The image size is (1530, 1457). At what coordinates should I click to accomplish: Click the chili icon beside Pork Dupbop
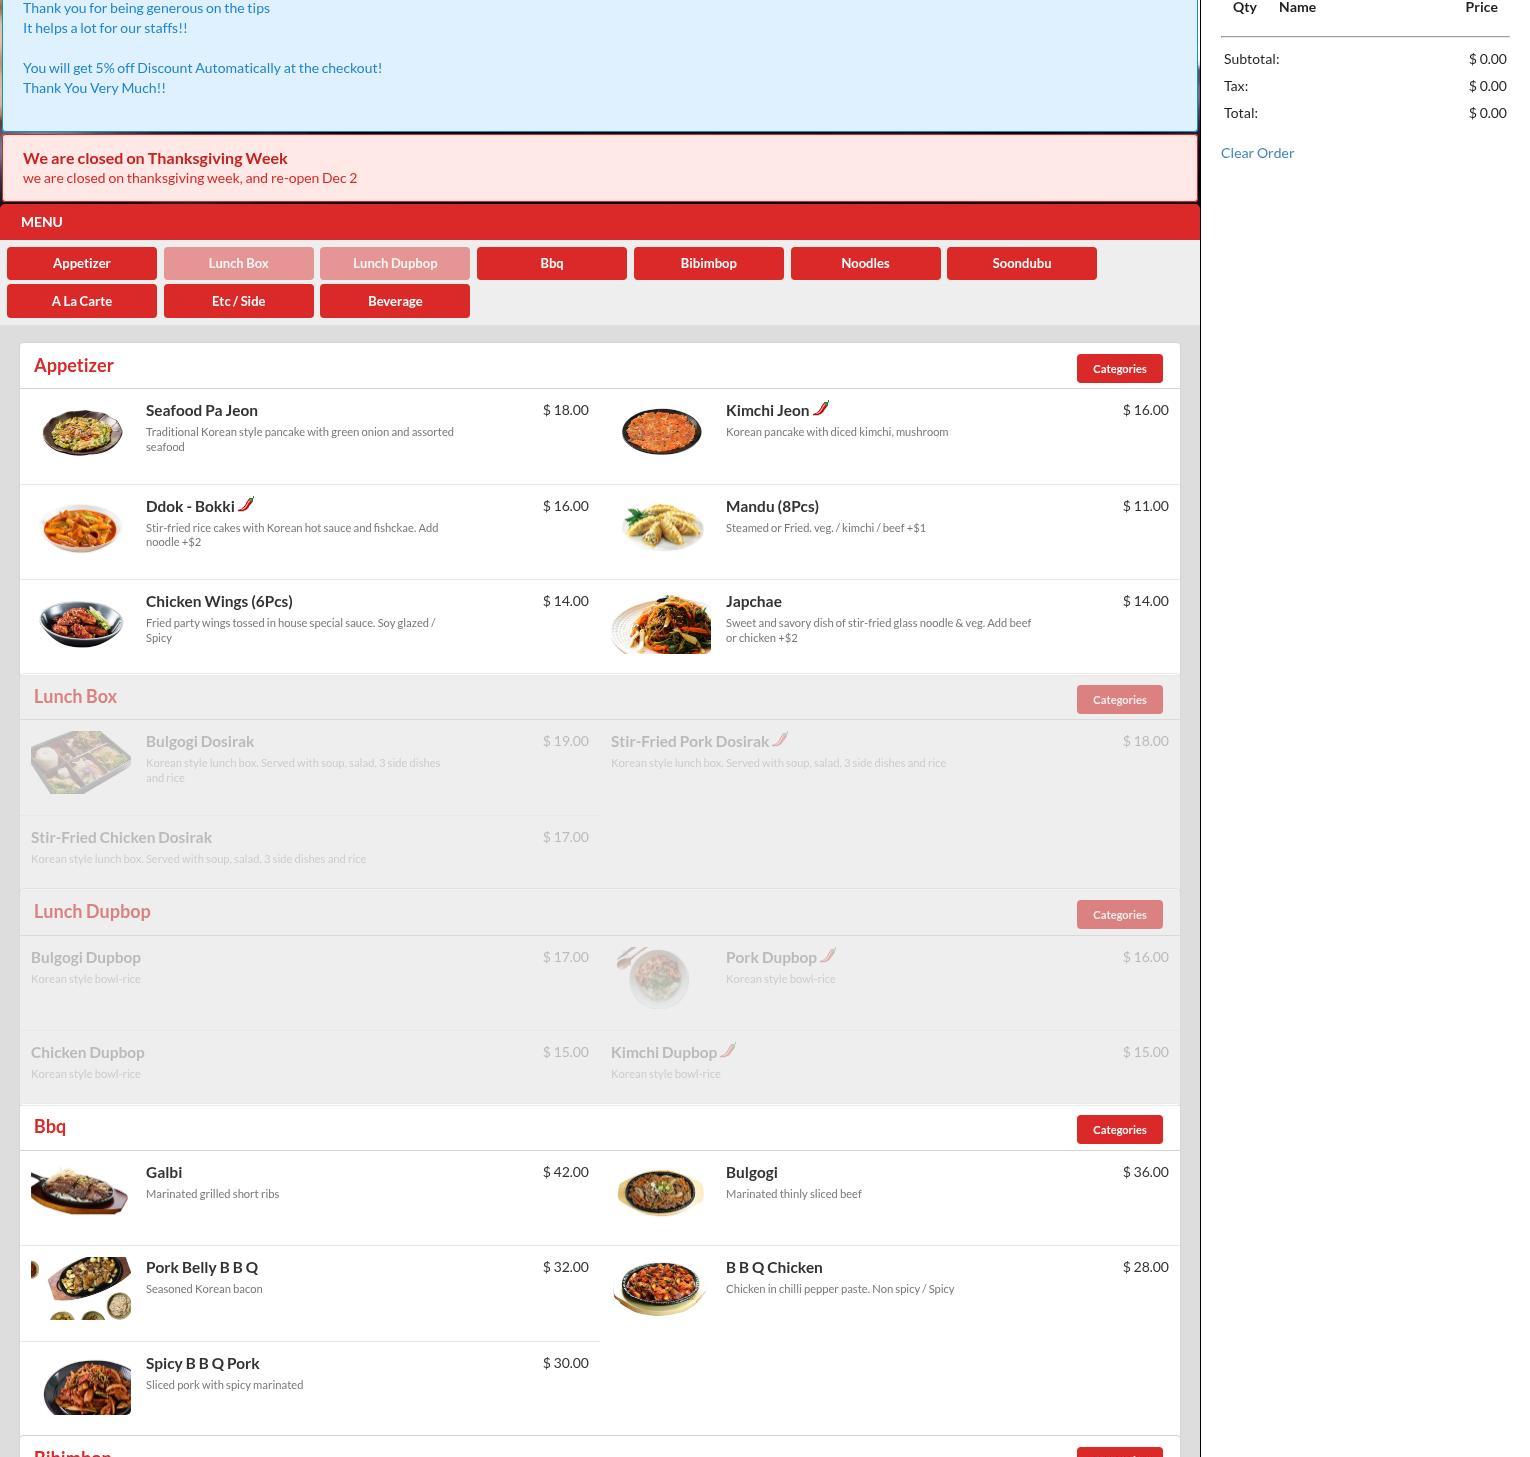(x=828, y=955)
